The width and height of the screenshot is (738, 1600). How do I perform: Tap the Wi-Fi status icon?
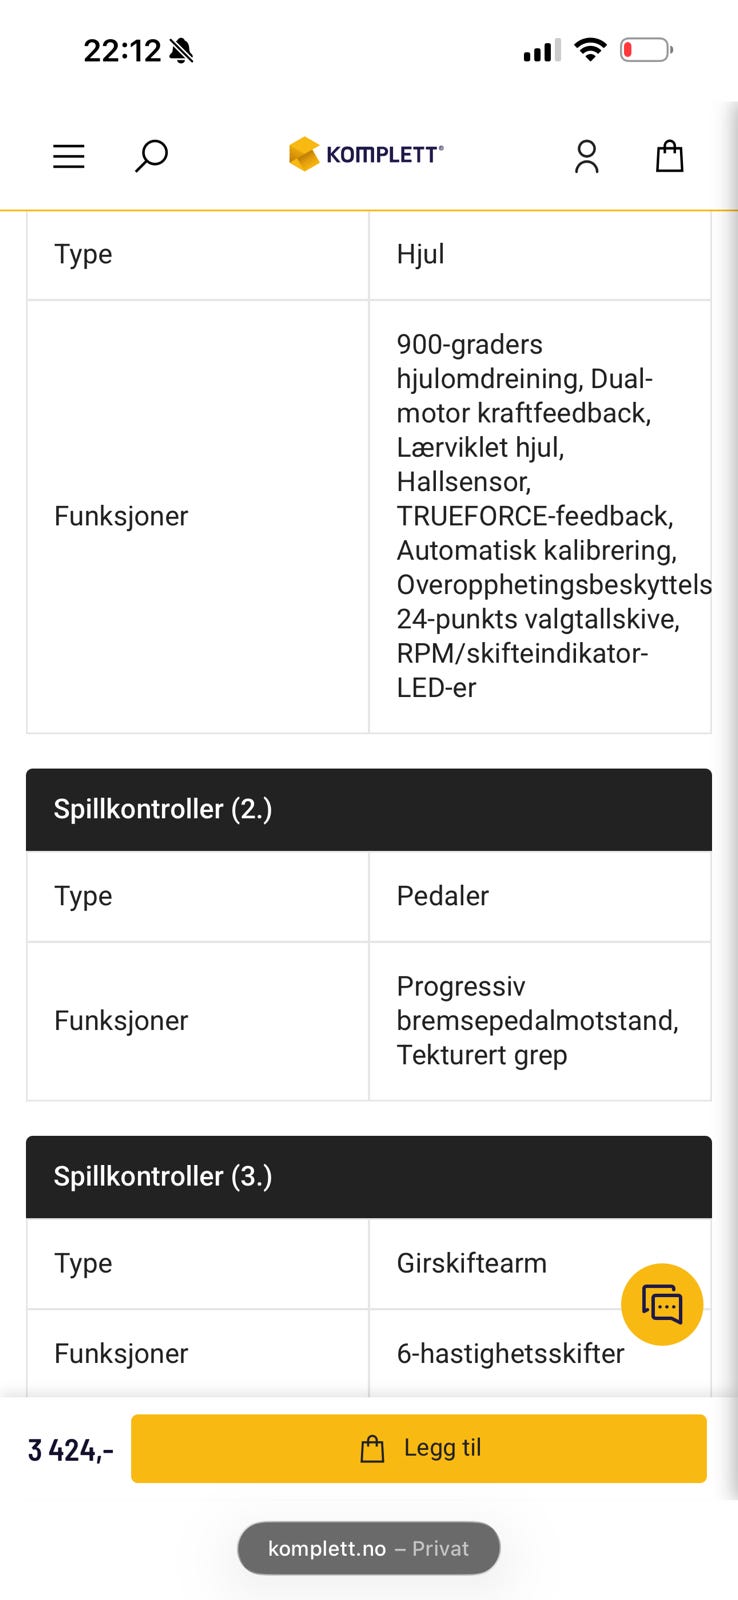coord(591,50)
